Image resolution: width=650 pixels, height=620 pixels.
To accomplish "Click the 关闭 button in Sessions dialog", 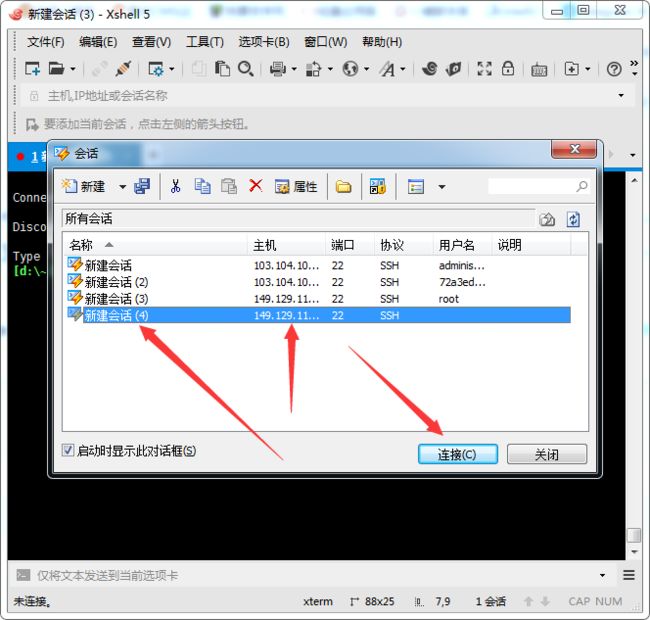I will coord(547,454).
